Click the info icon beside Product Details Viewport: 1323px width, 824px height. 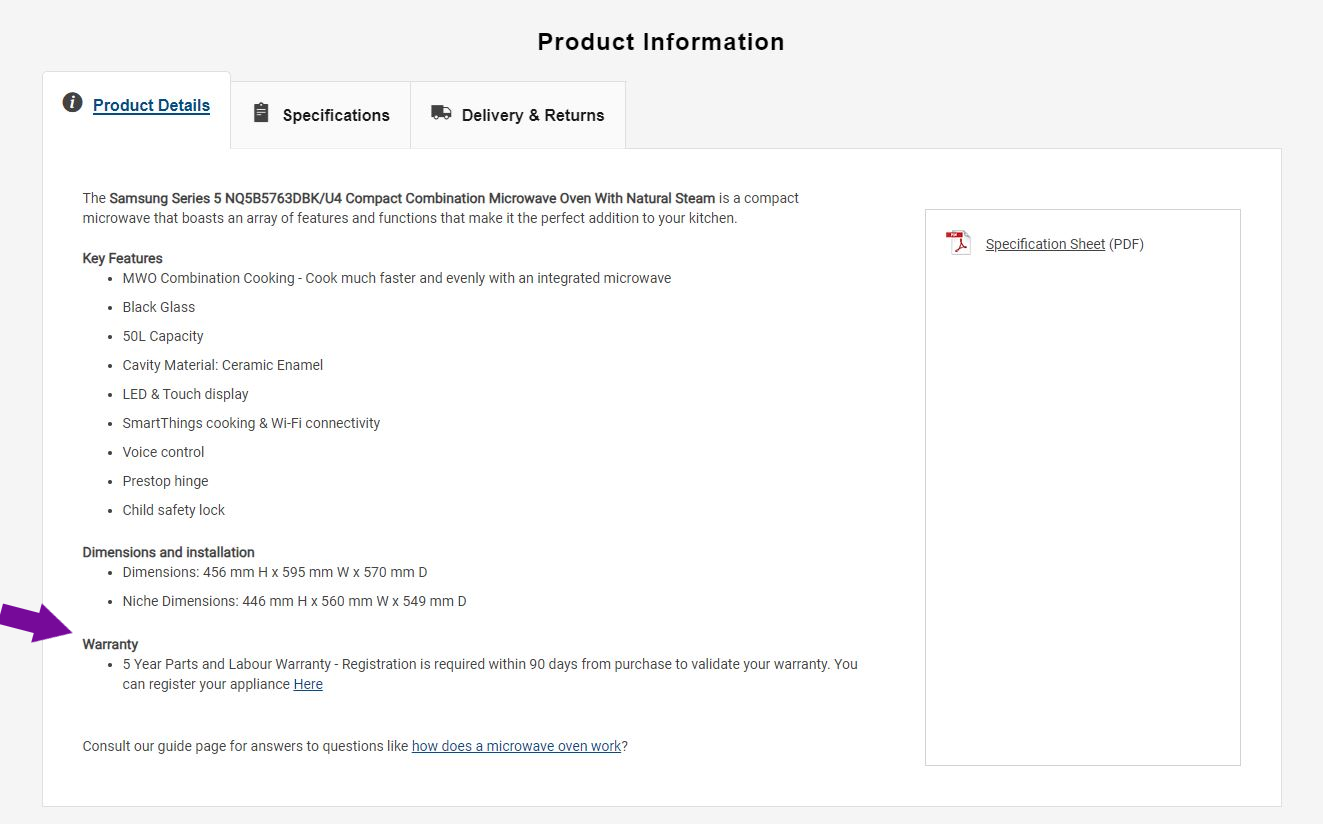click(72, 102)
